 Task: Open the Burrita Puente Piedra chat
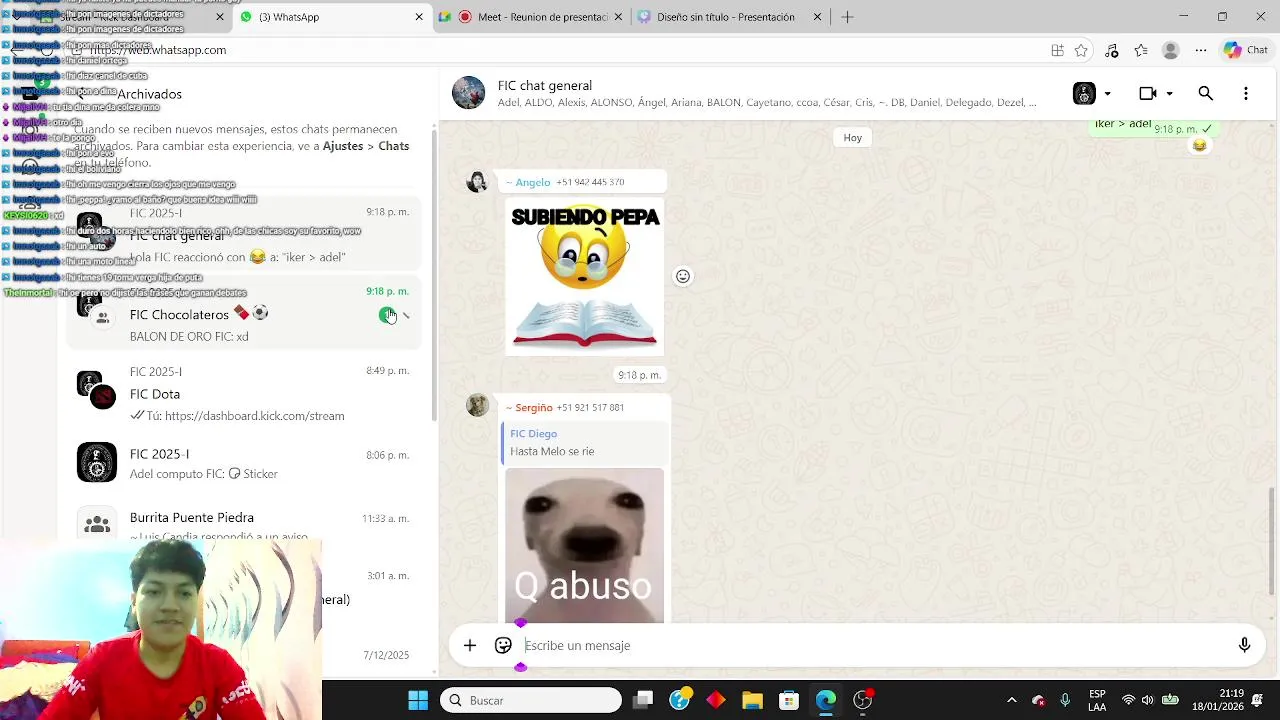(244, 522)
